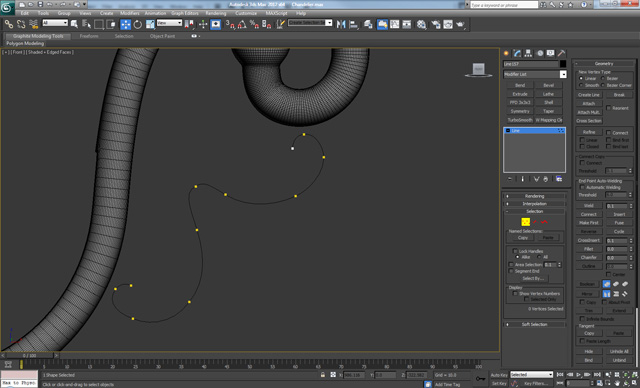Open the Modifiers menu
Viewport: 640px width, 388px height.
(130, 13)
